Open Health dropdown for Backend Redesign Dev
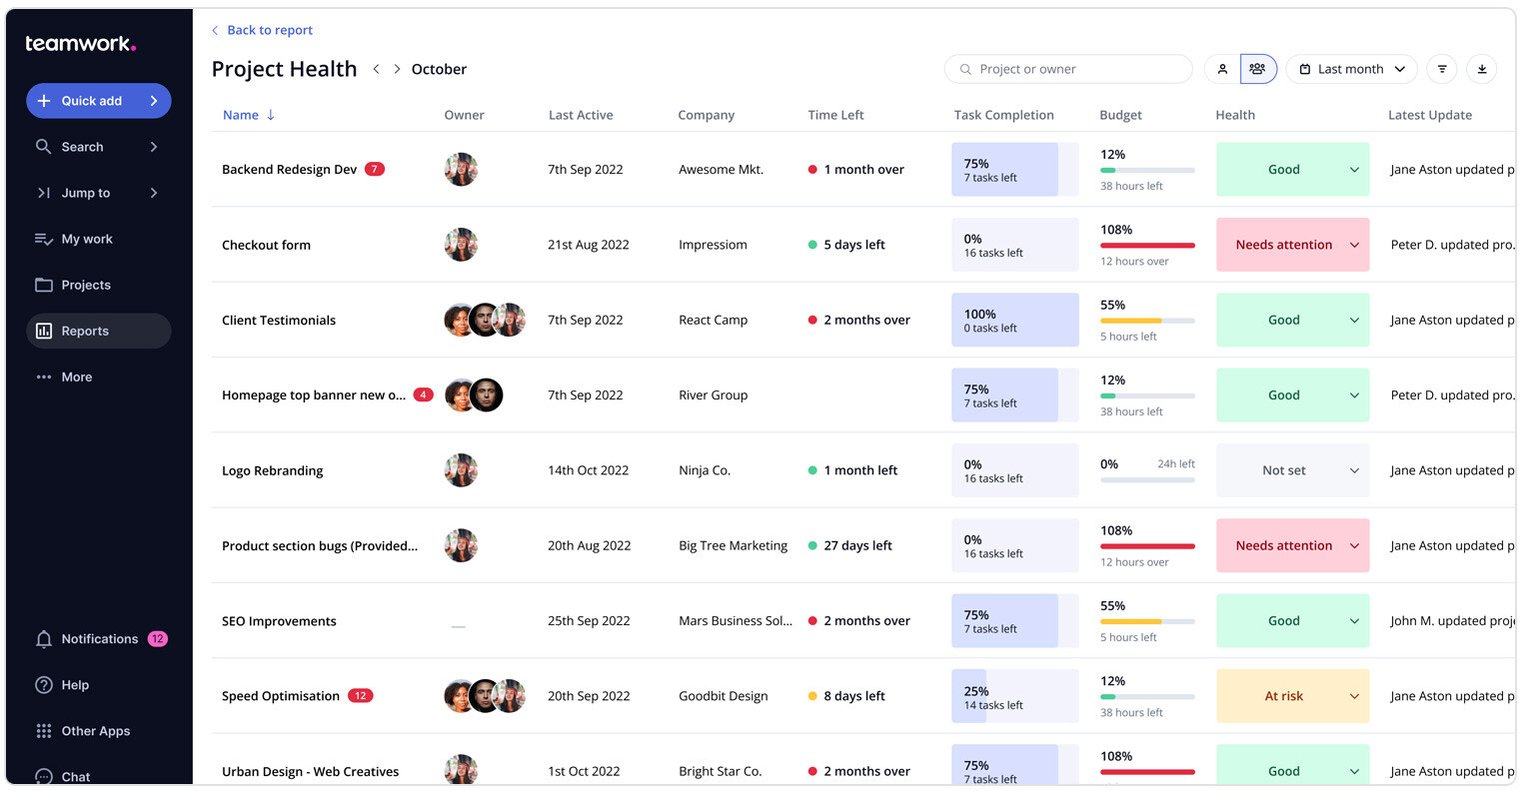The width and height of the screenshot is (1520, 792). (x=1292, y=169)
